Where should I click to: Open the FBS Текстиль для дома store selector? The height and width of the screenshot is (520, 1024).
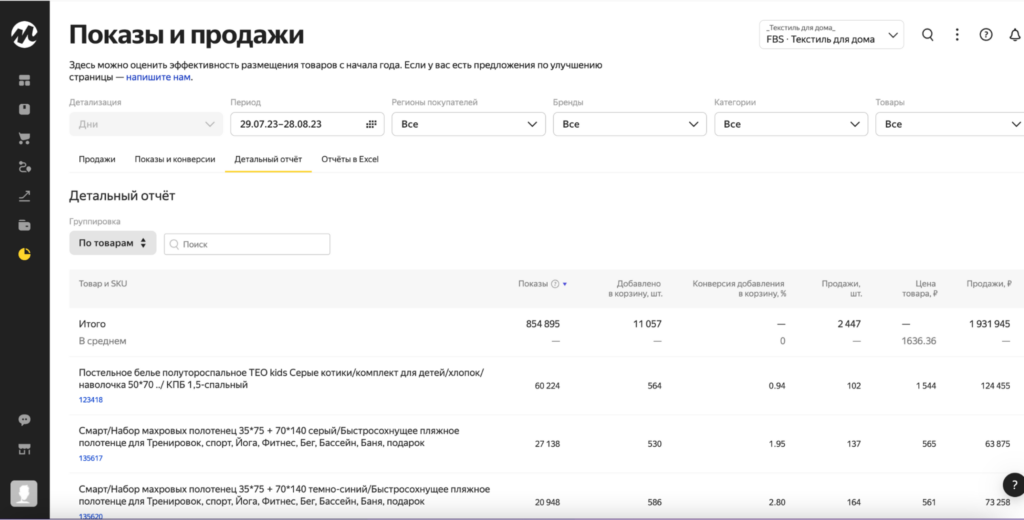point(831,35)
